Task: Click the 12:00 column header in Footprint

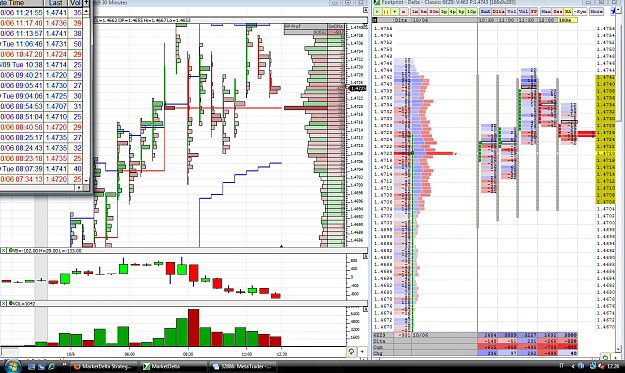Action: click(x=547, y=20)
